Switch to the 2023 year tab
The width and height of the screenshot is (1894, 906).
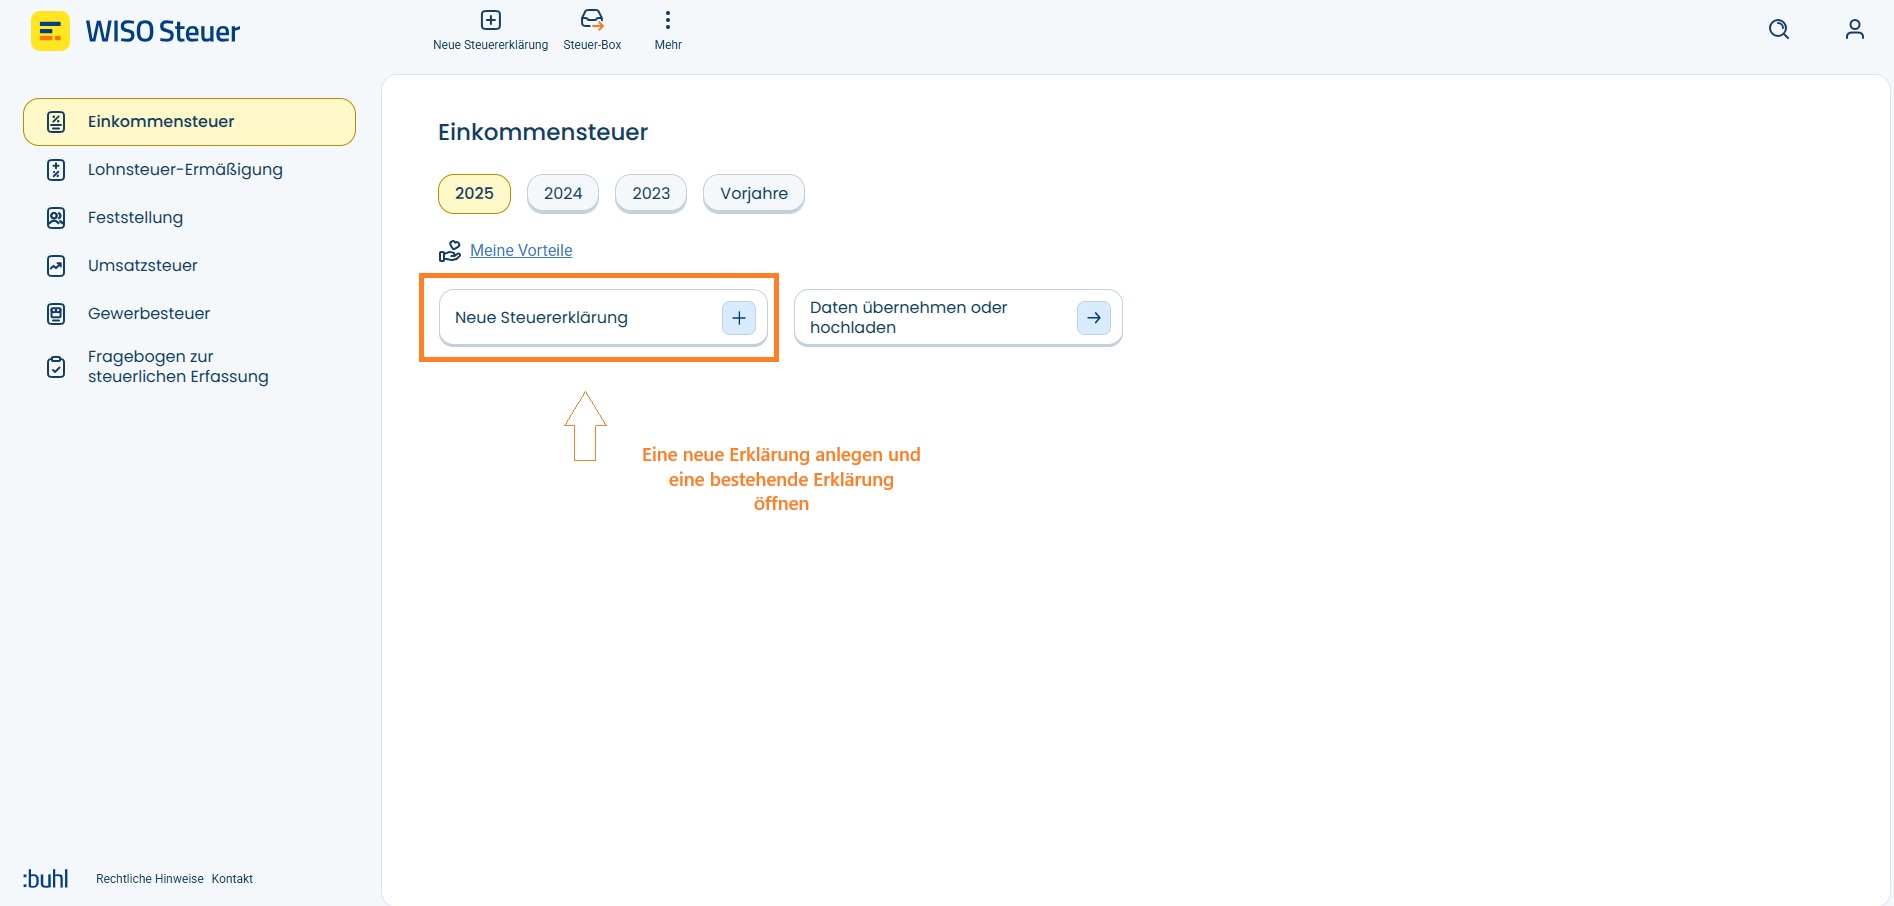click(651, 194)
